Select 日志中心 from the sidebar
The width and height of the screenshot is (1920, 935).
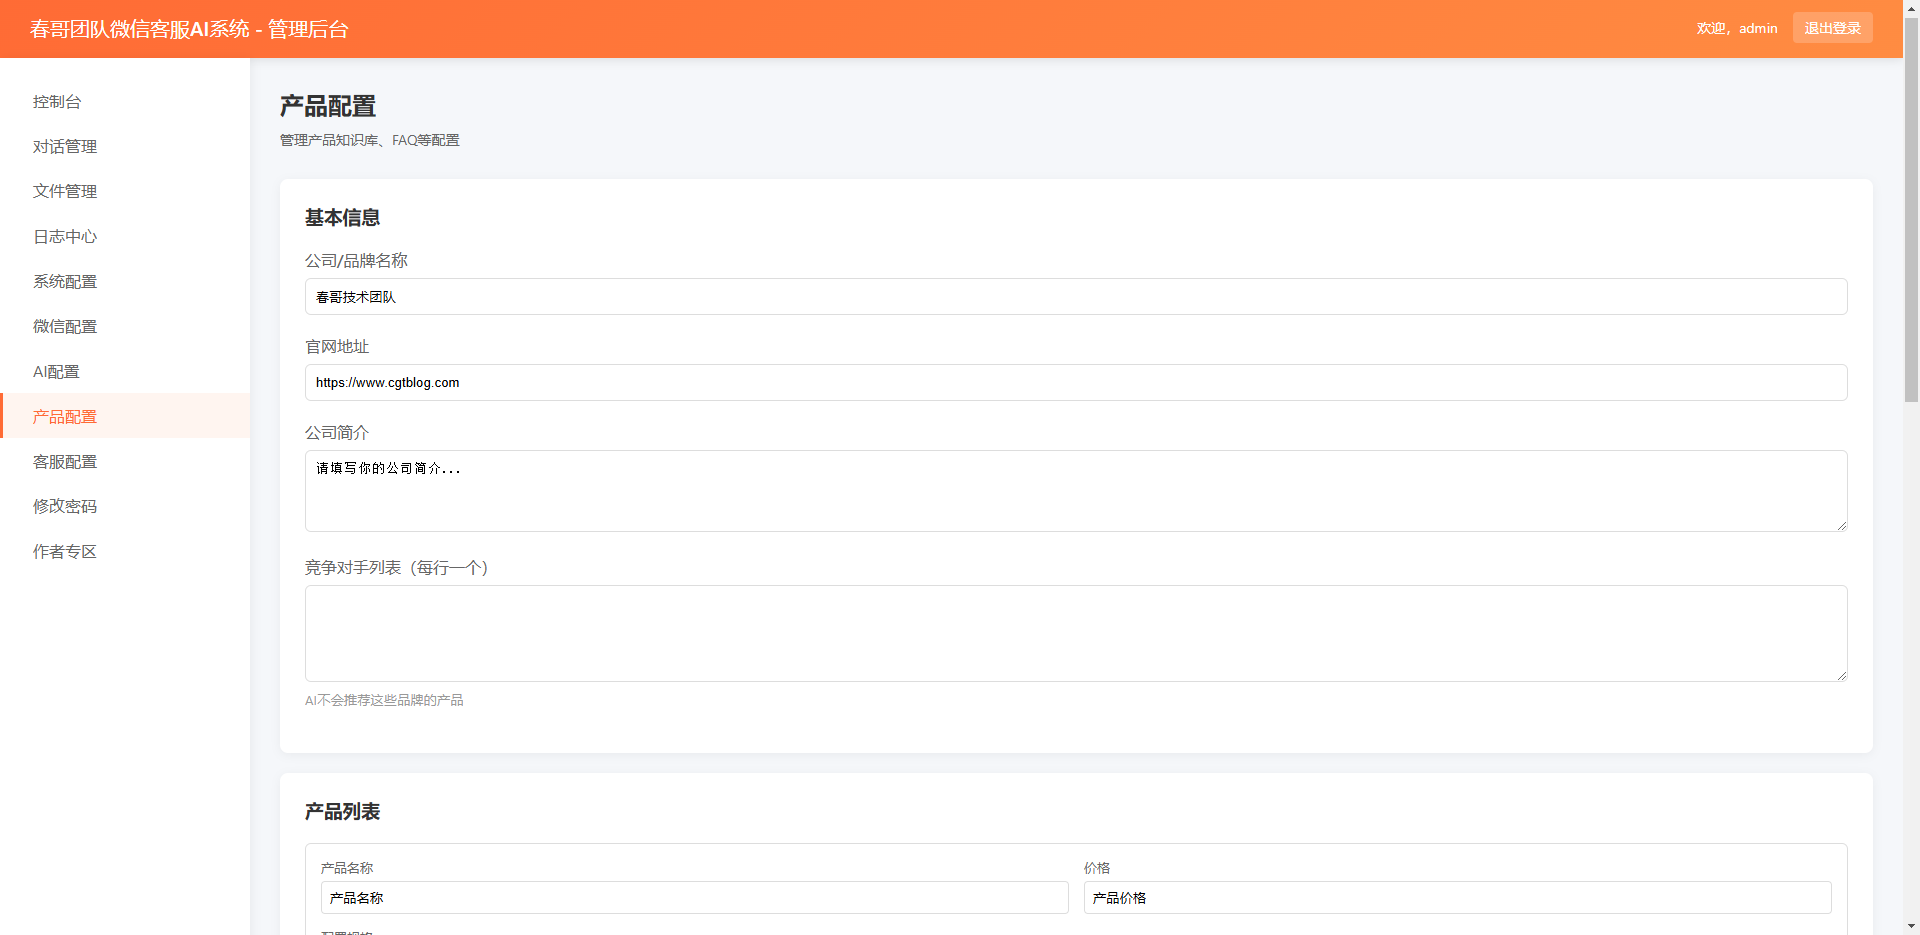pyautogui.click(x=65, y=237)
